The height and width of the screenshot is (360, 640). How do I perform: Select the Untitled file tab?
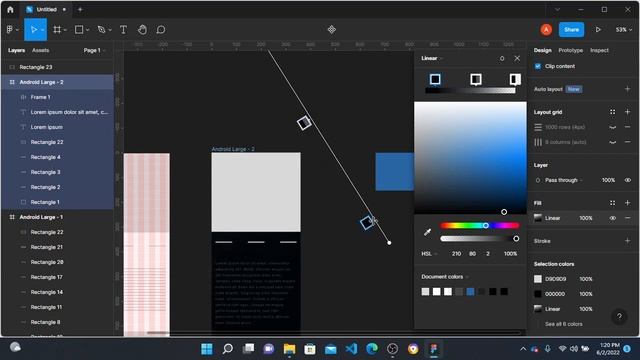[46, 9]
